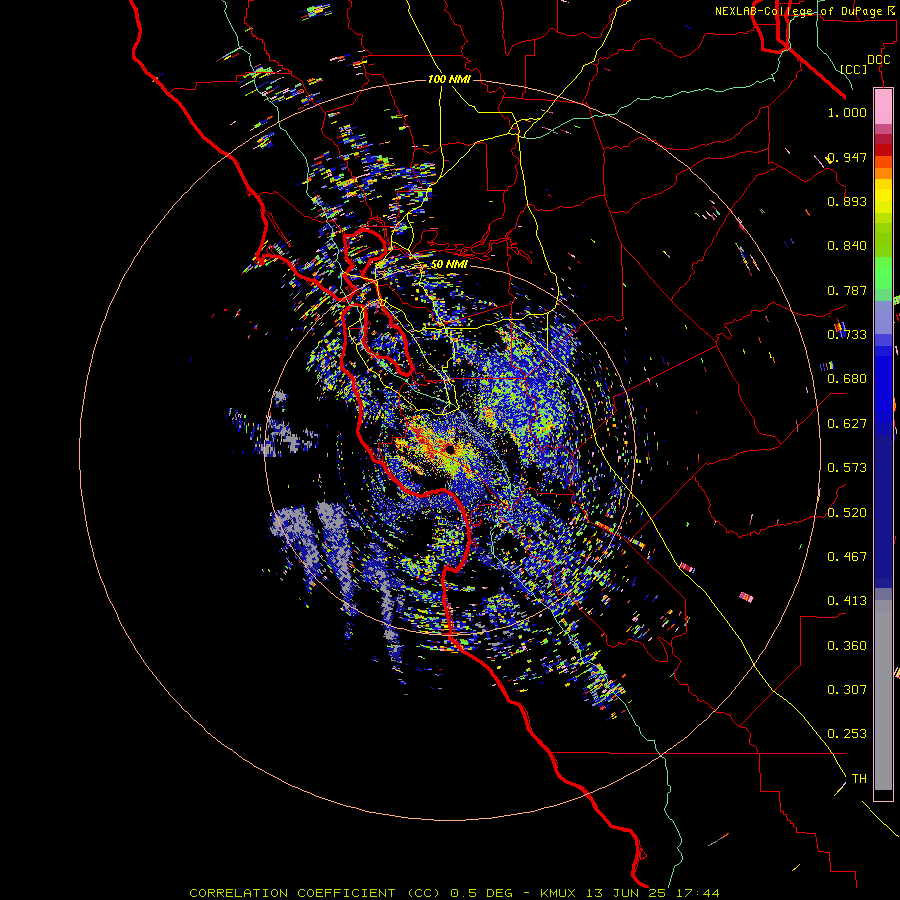Pick the pink swatch atop the color bar
Image resolution: width=900 pixels, height=900 pixels.
tap(883, 106)
